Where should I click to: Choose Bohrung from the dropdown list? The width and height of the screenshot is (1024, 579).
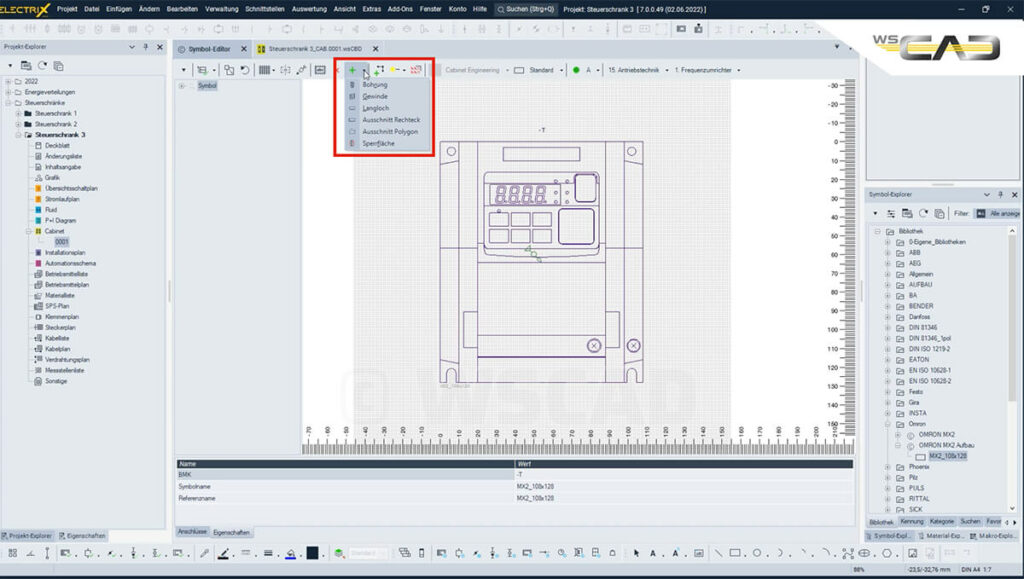pyautogui.click(x=374, y=85)
